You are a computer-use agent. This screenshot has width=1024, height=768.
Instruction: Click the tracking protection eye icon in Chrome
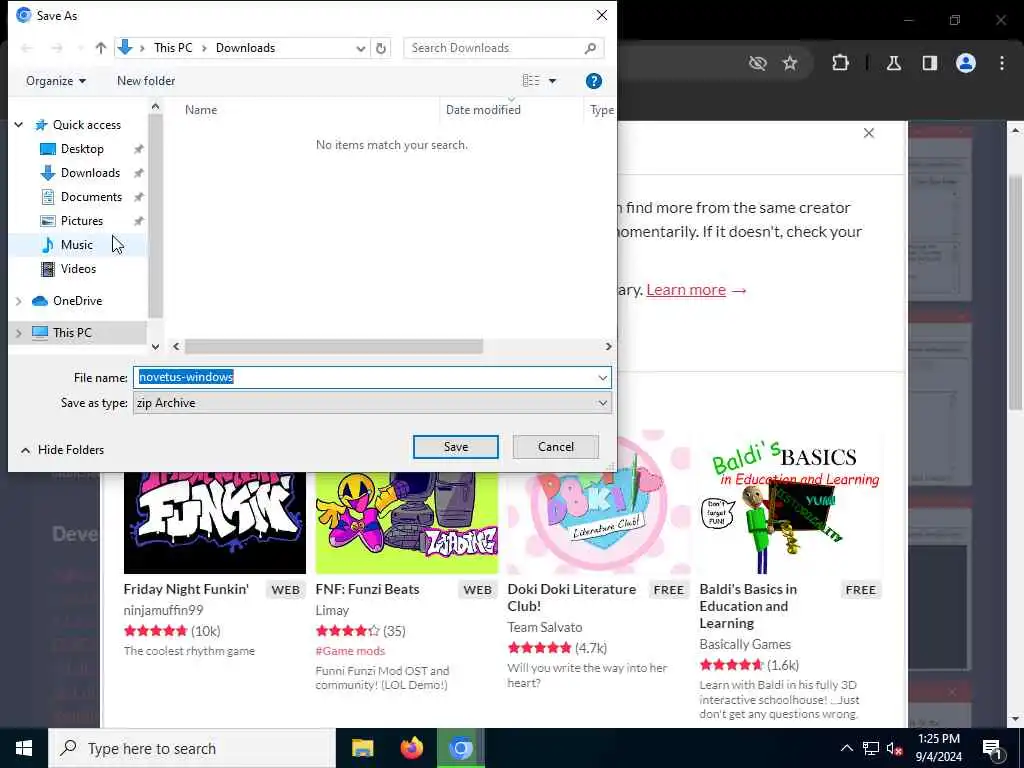758,63
